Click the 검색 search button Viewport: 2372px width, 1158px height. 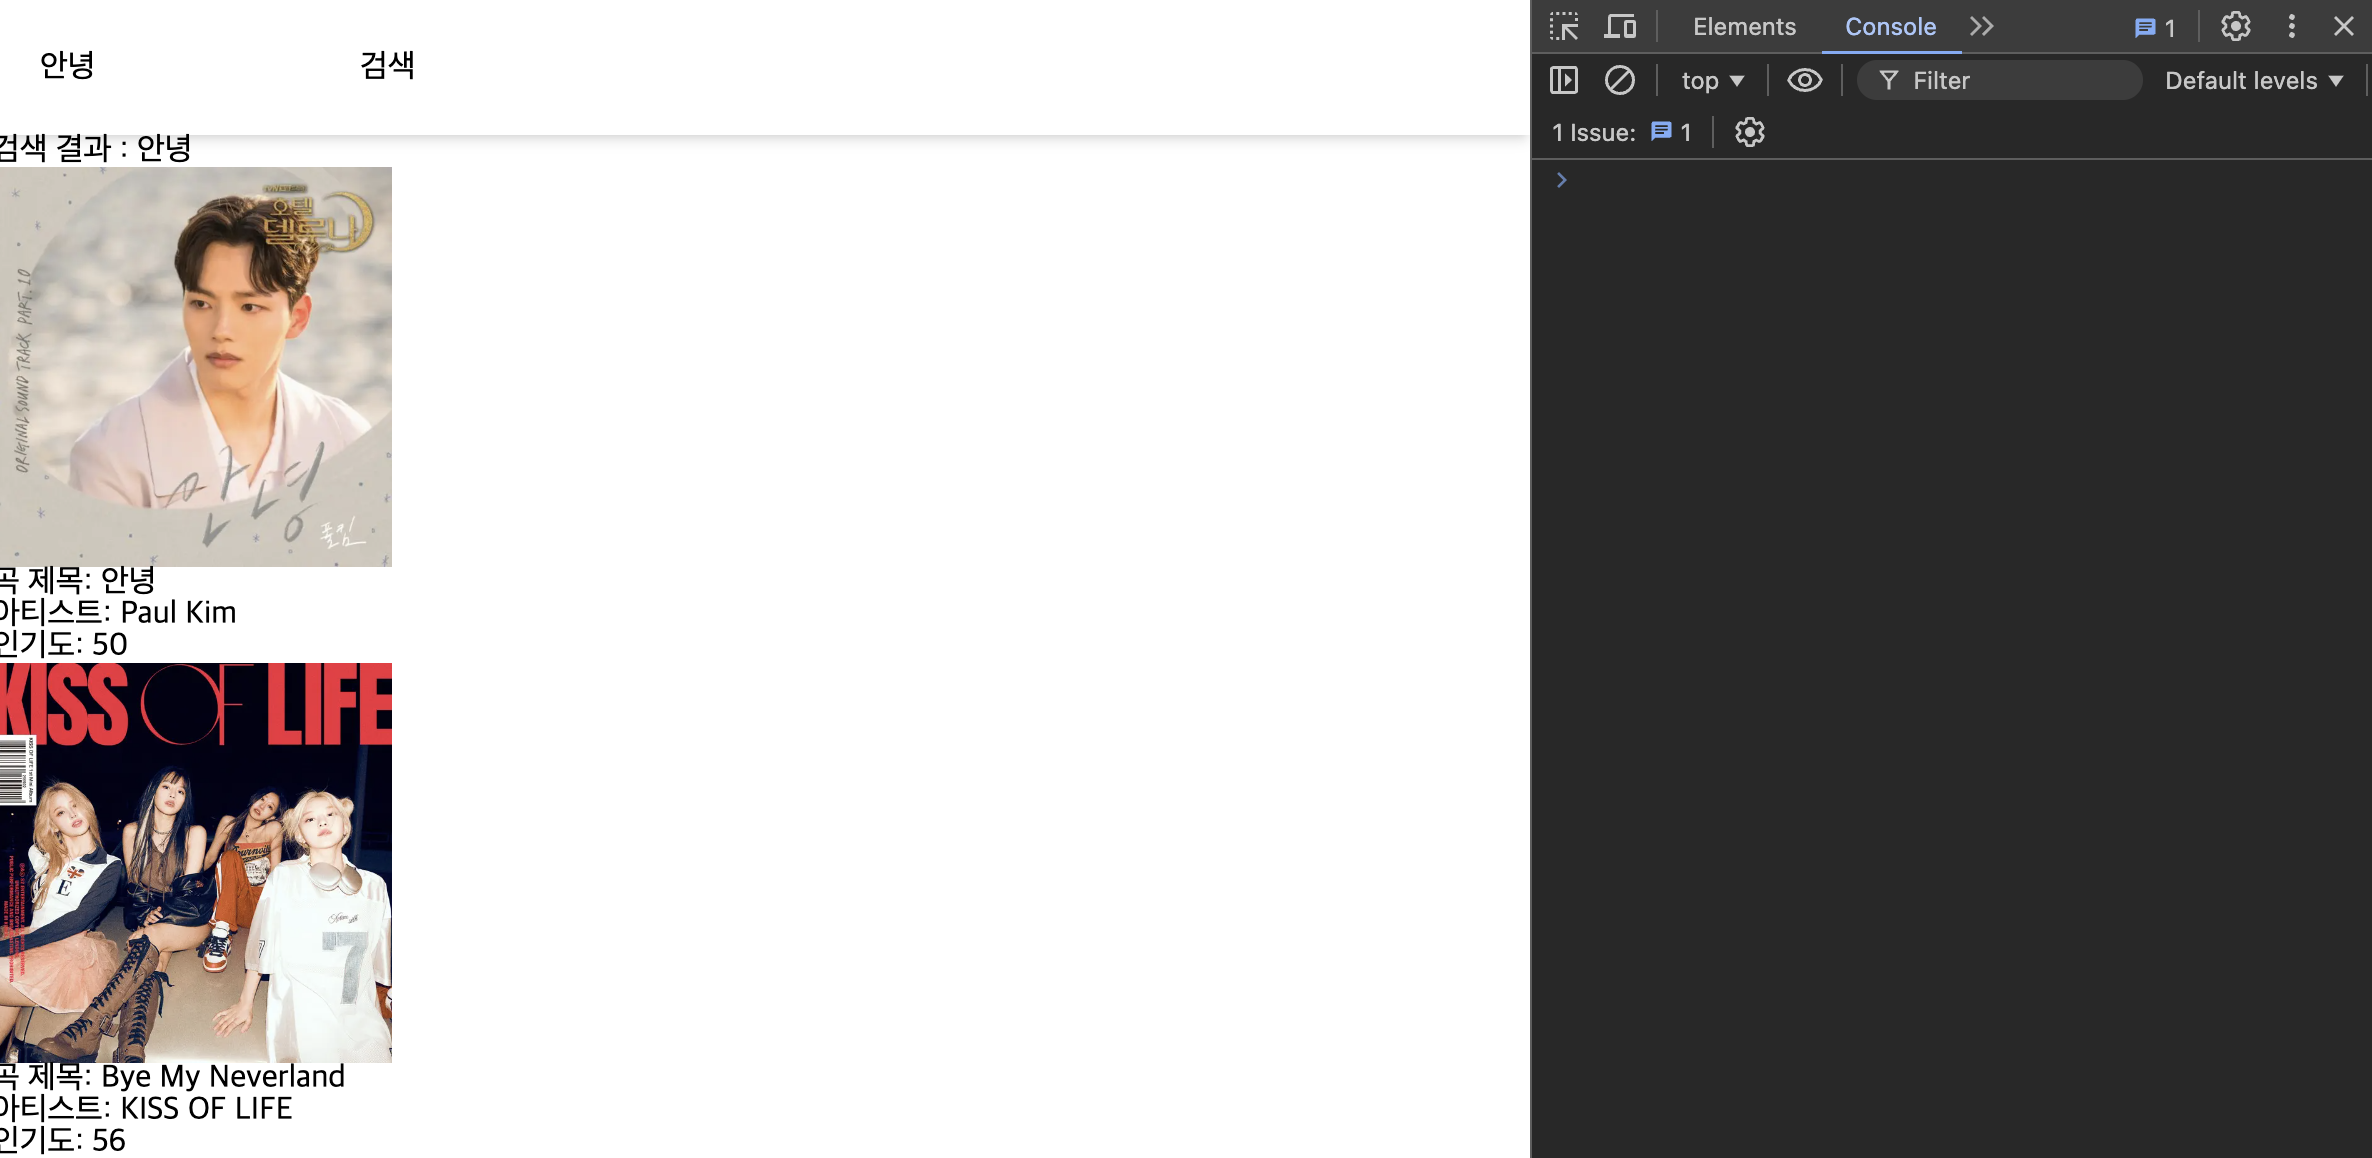(387, 66)
